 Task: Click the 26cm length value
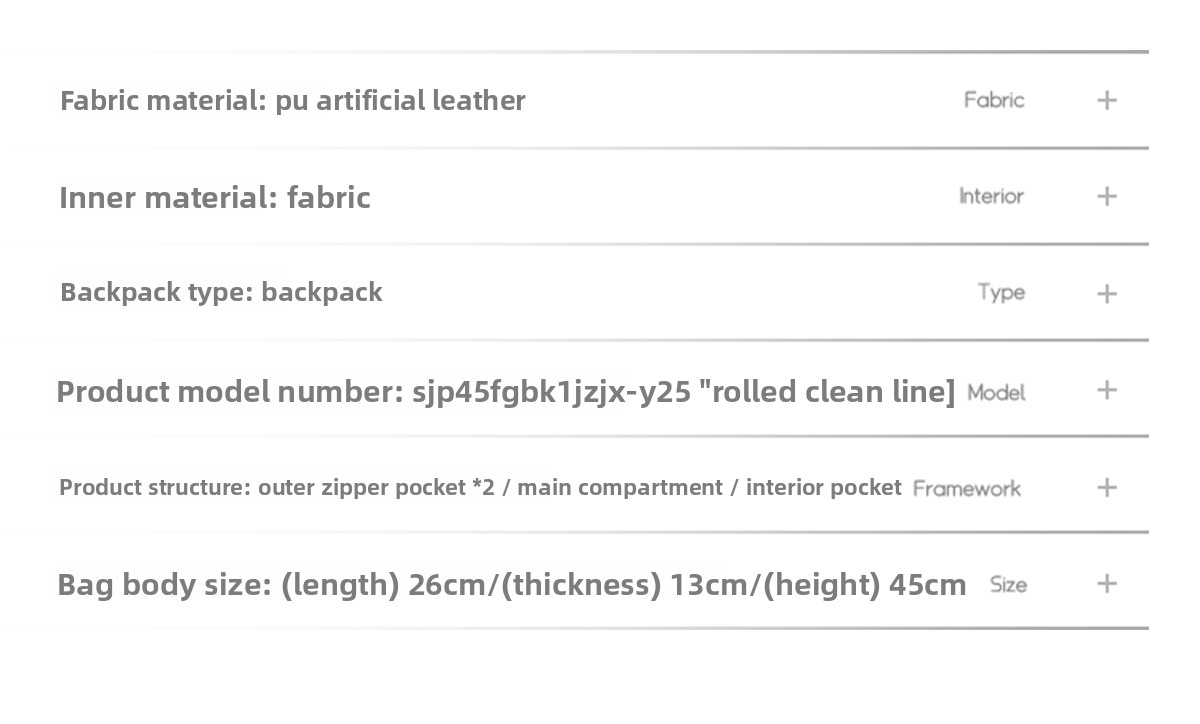(449, 585)
